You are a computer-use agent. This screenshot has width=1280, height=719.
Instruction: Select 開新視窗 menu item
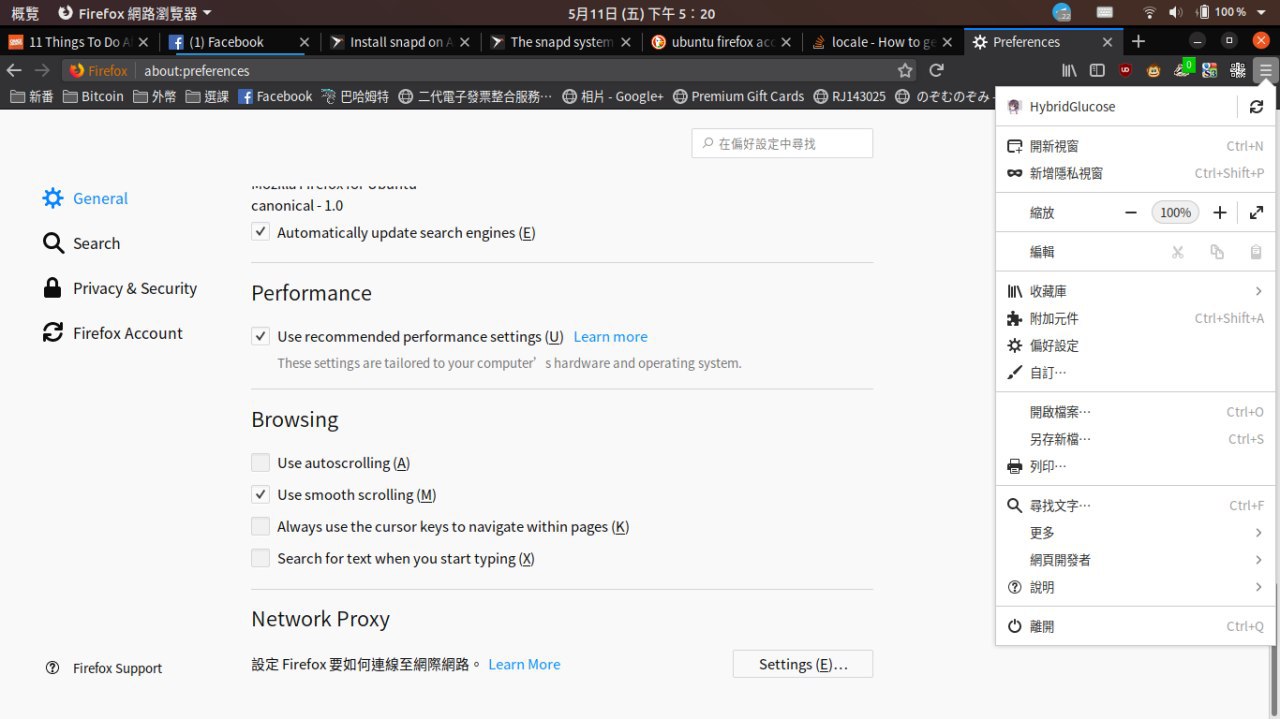1135,146
